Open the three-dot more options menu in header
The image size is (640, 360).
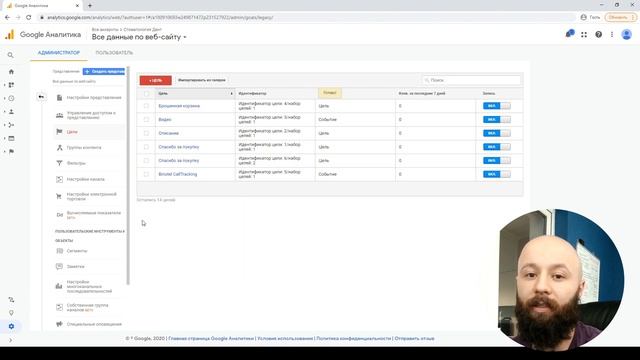pyautogui.click(x=612, y=35)
